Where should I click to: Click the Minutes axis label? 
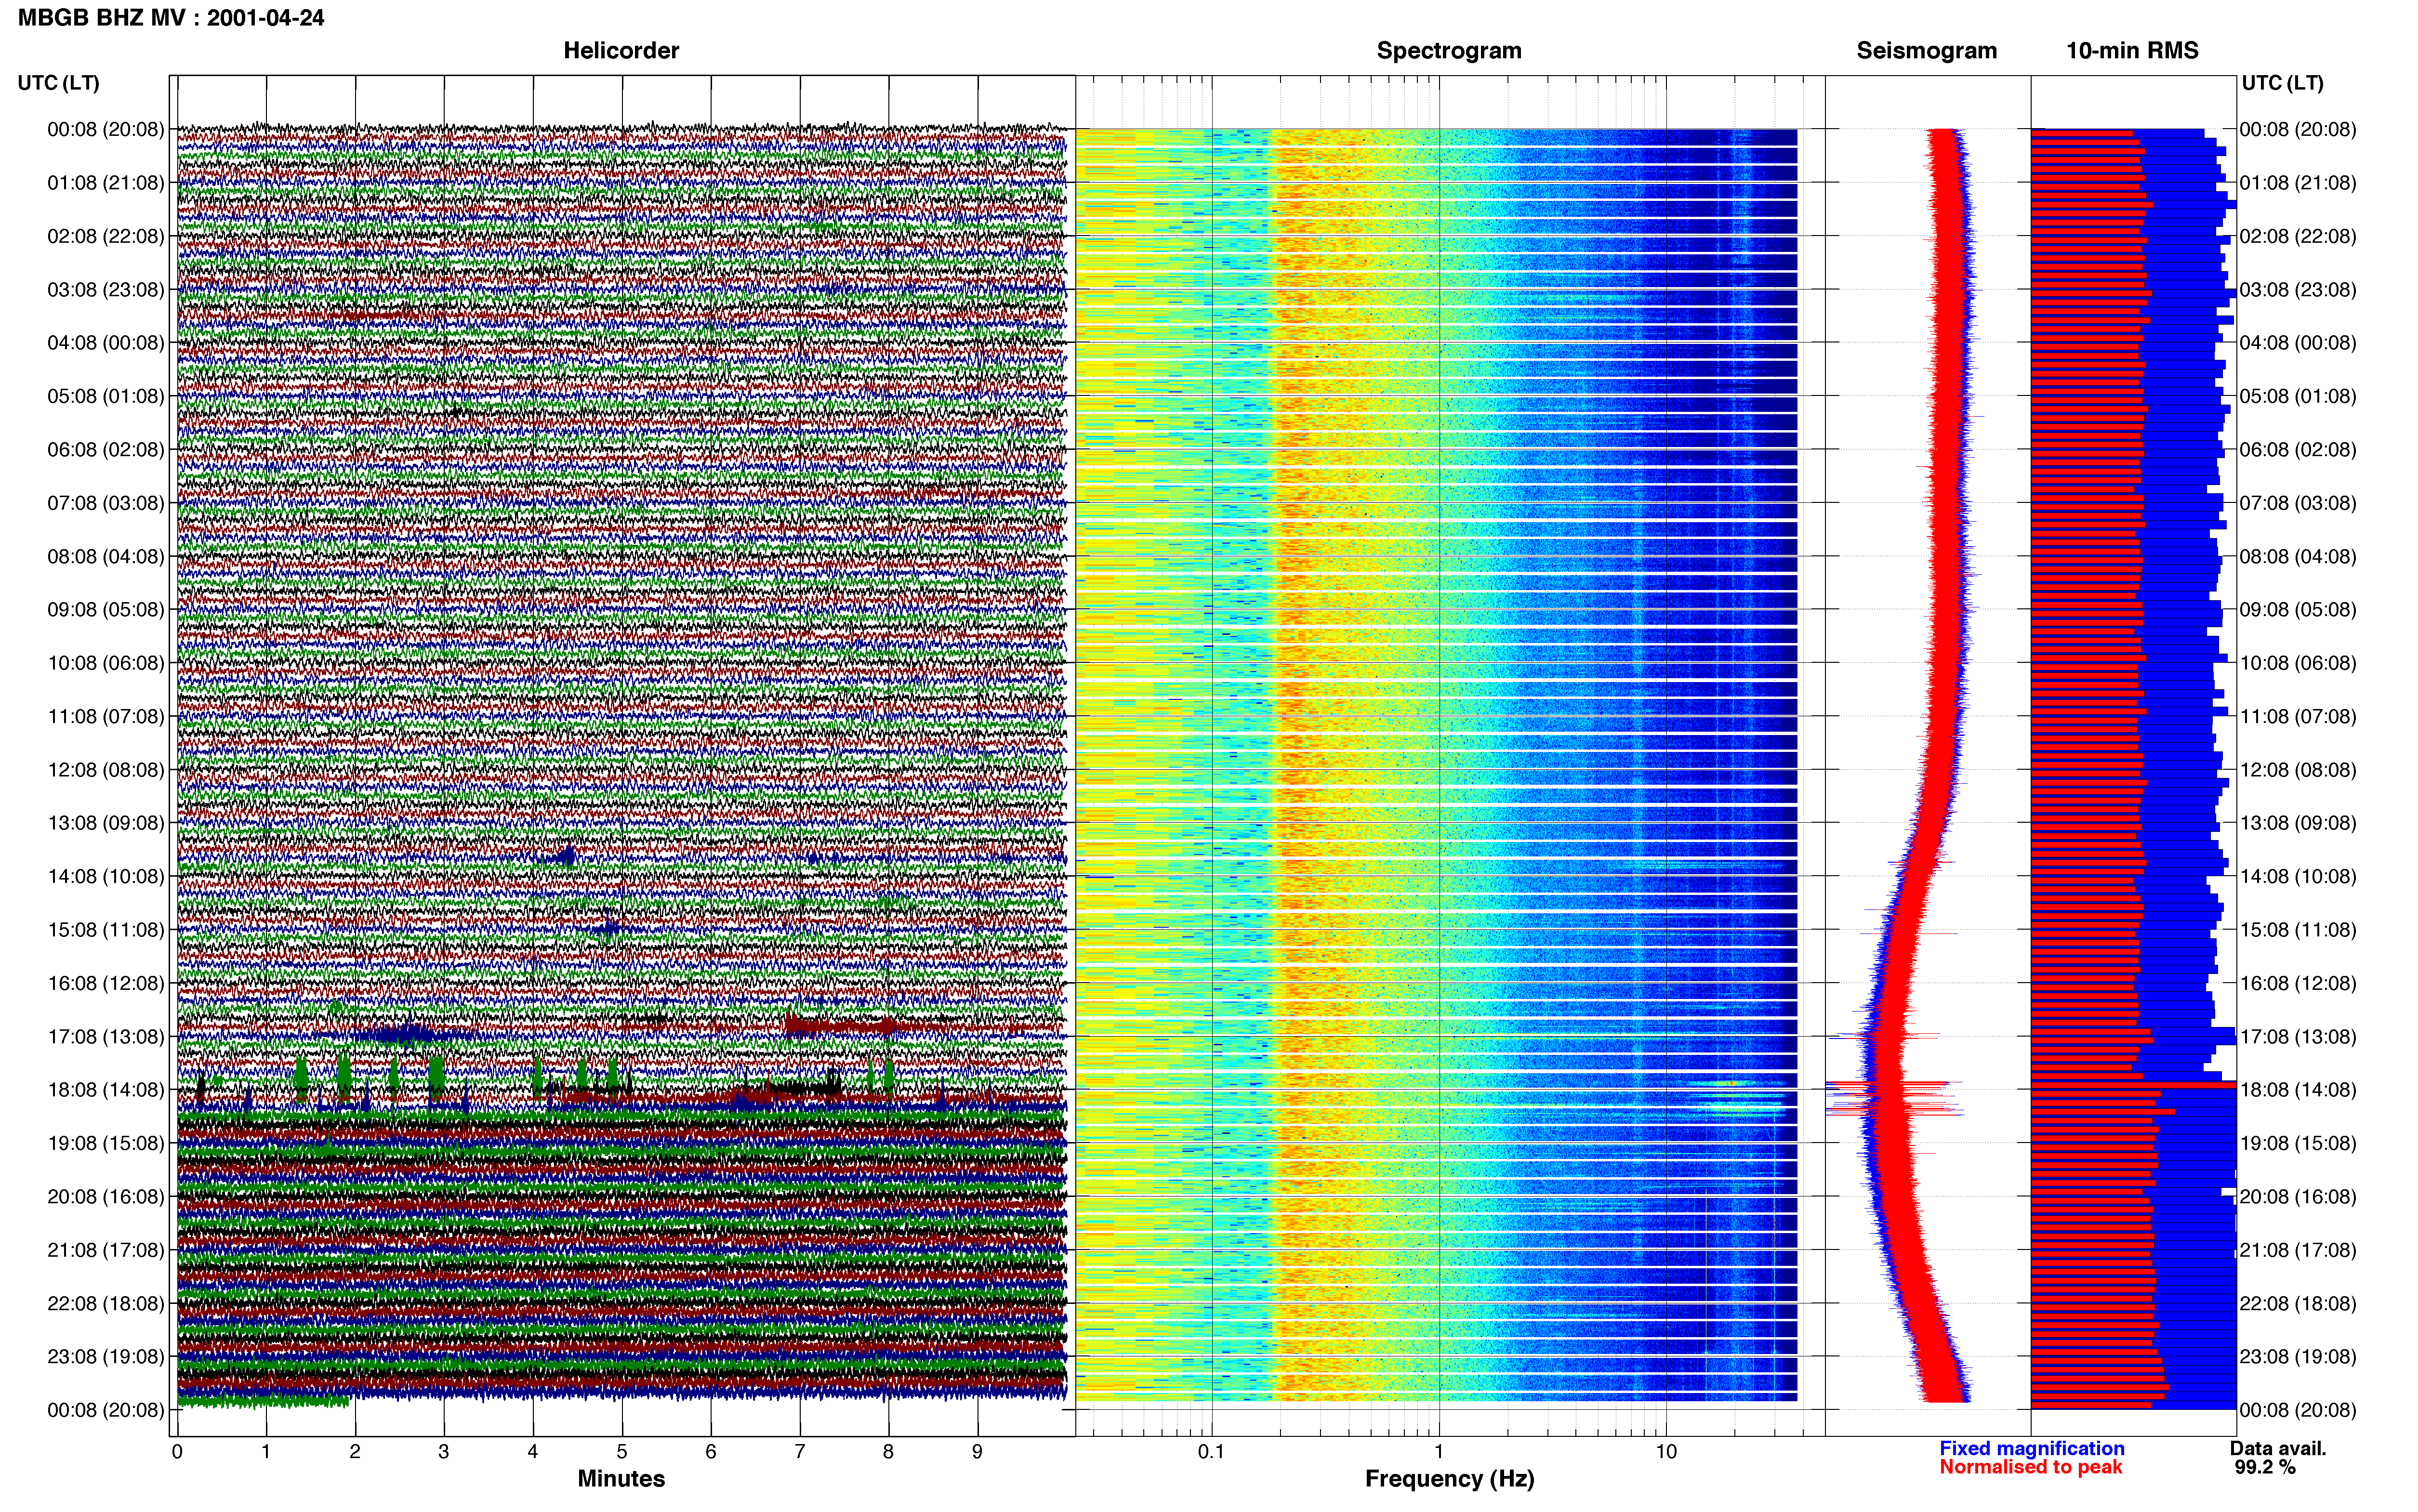pos(621,1478)
